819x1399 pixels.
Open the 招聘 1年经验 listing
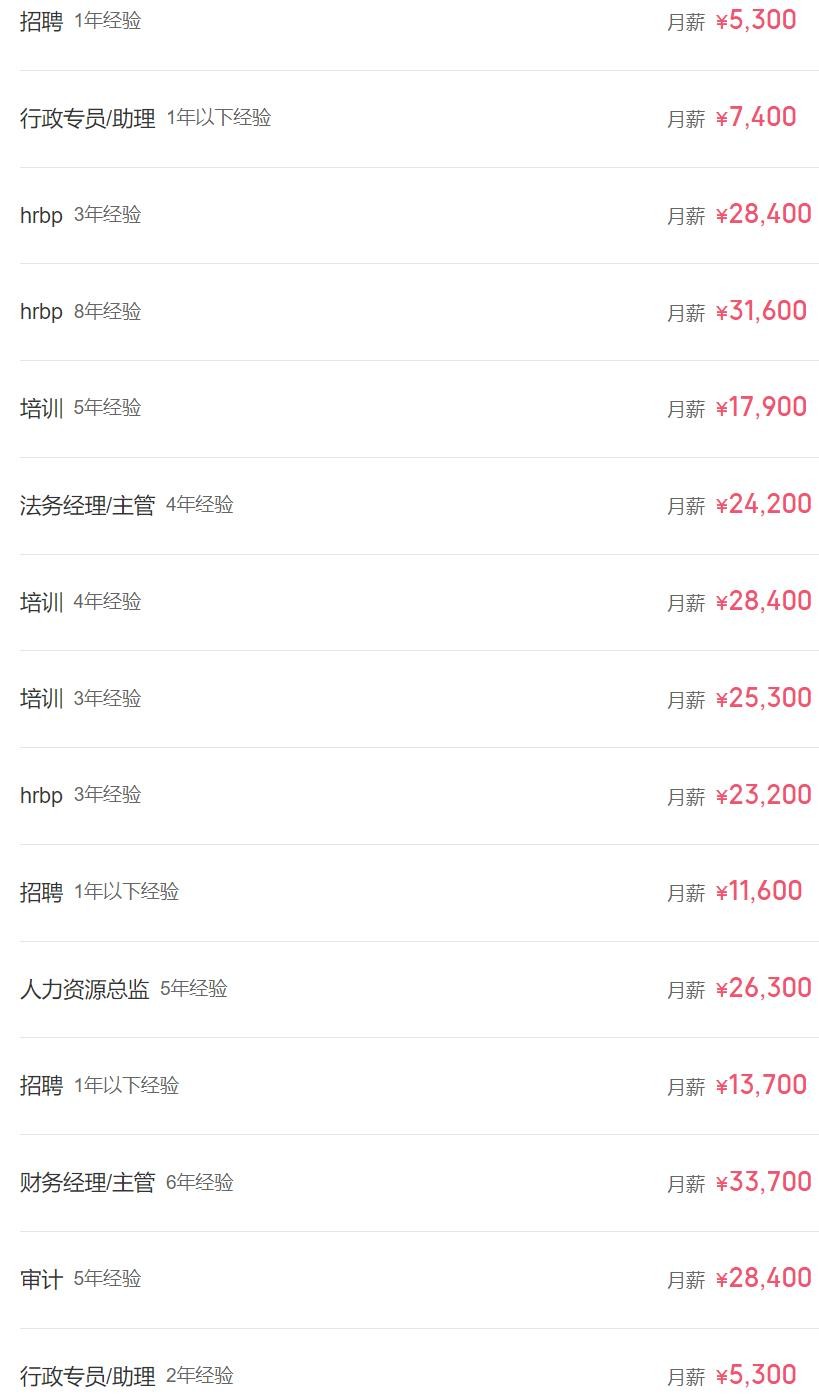(x=41, y=21)
